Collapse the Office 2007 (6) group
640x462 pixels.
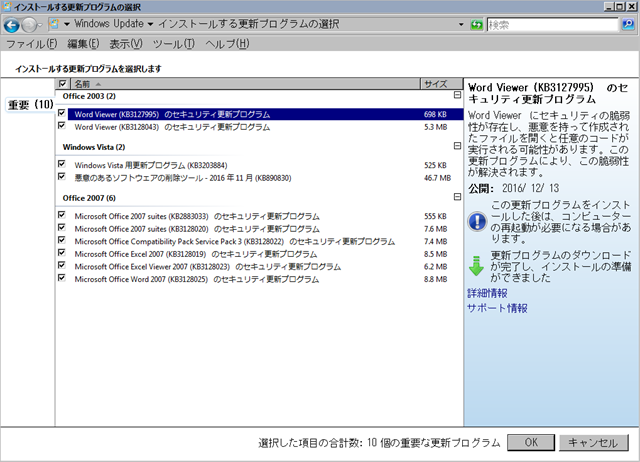[x=457, y=197]
